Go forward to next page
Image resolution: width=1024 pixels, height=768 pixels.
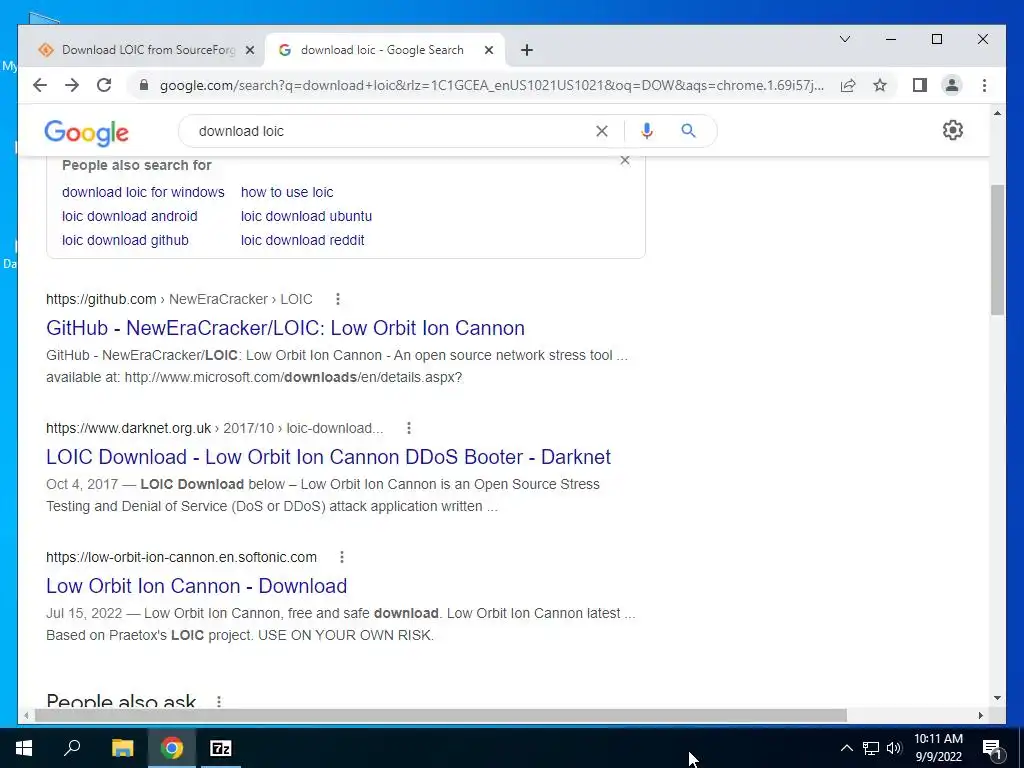click(72, 86)
